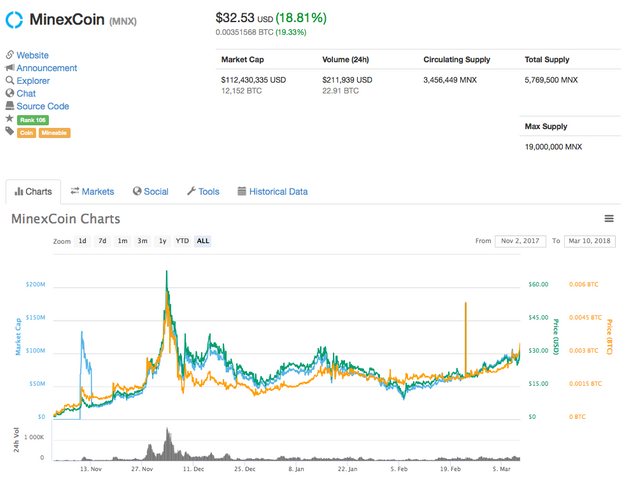Viewport: 640px width, 477px height.
Task: Set chart zoom to ALL
Action: pyautogui.click(x=203, y=241)
